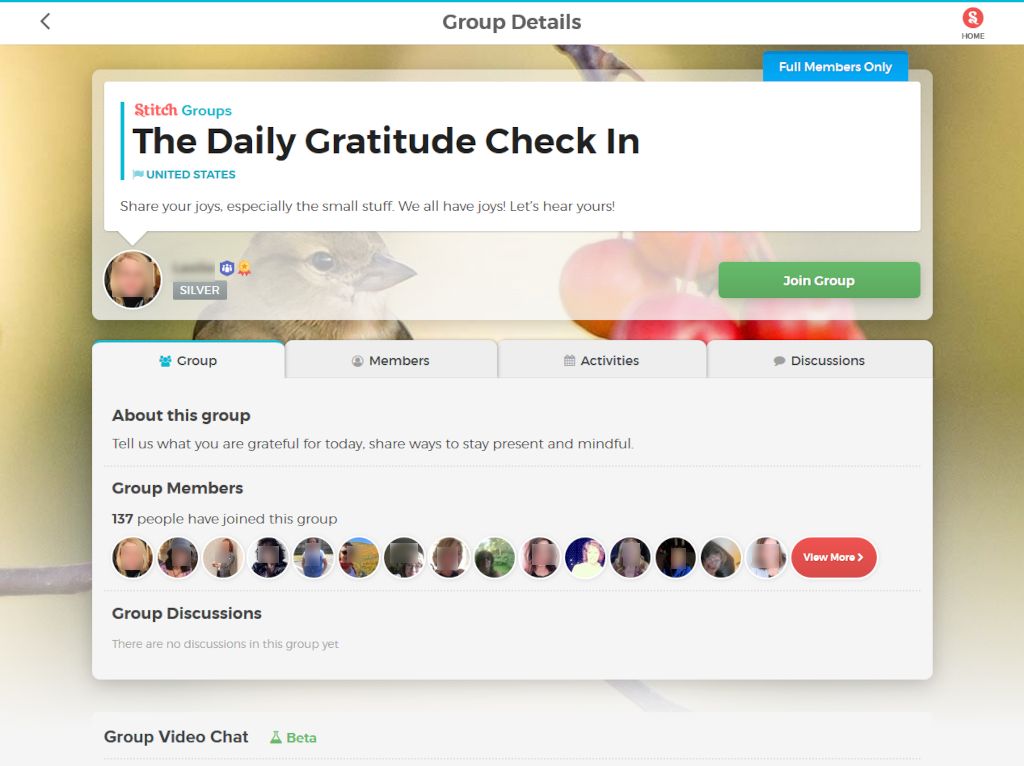Click the gold ribbon award badge
The image size is (1024, 766).
244,268
